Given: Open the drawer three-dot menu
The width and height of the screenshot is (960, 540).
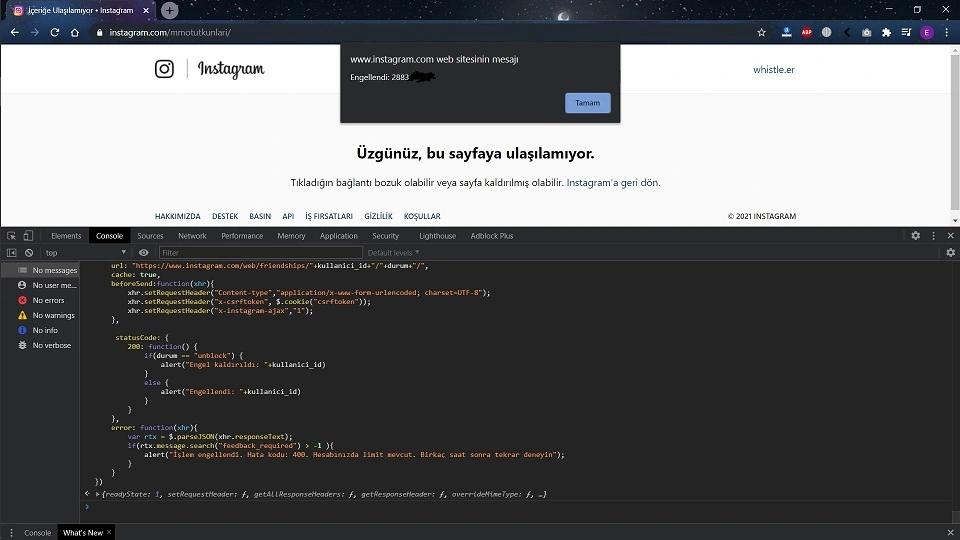Looking at the screenshot, I should 11,533.
